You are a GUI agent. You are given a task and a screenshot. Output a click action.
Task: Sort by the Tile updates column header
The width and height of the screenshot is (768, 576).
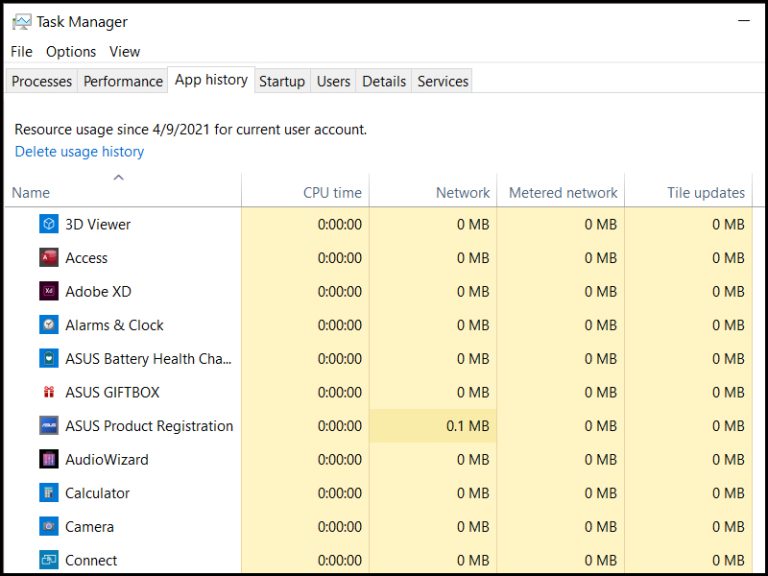[689, 192]
